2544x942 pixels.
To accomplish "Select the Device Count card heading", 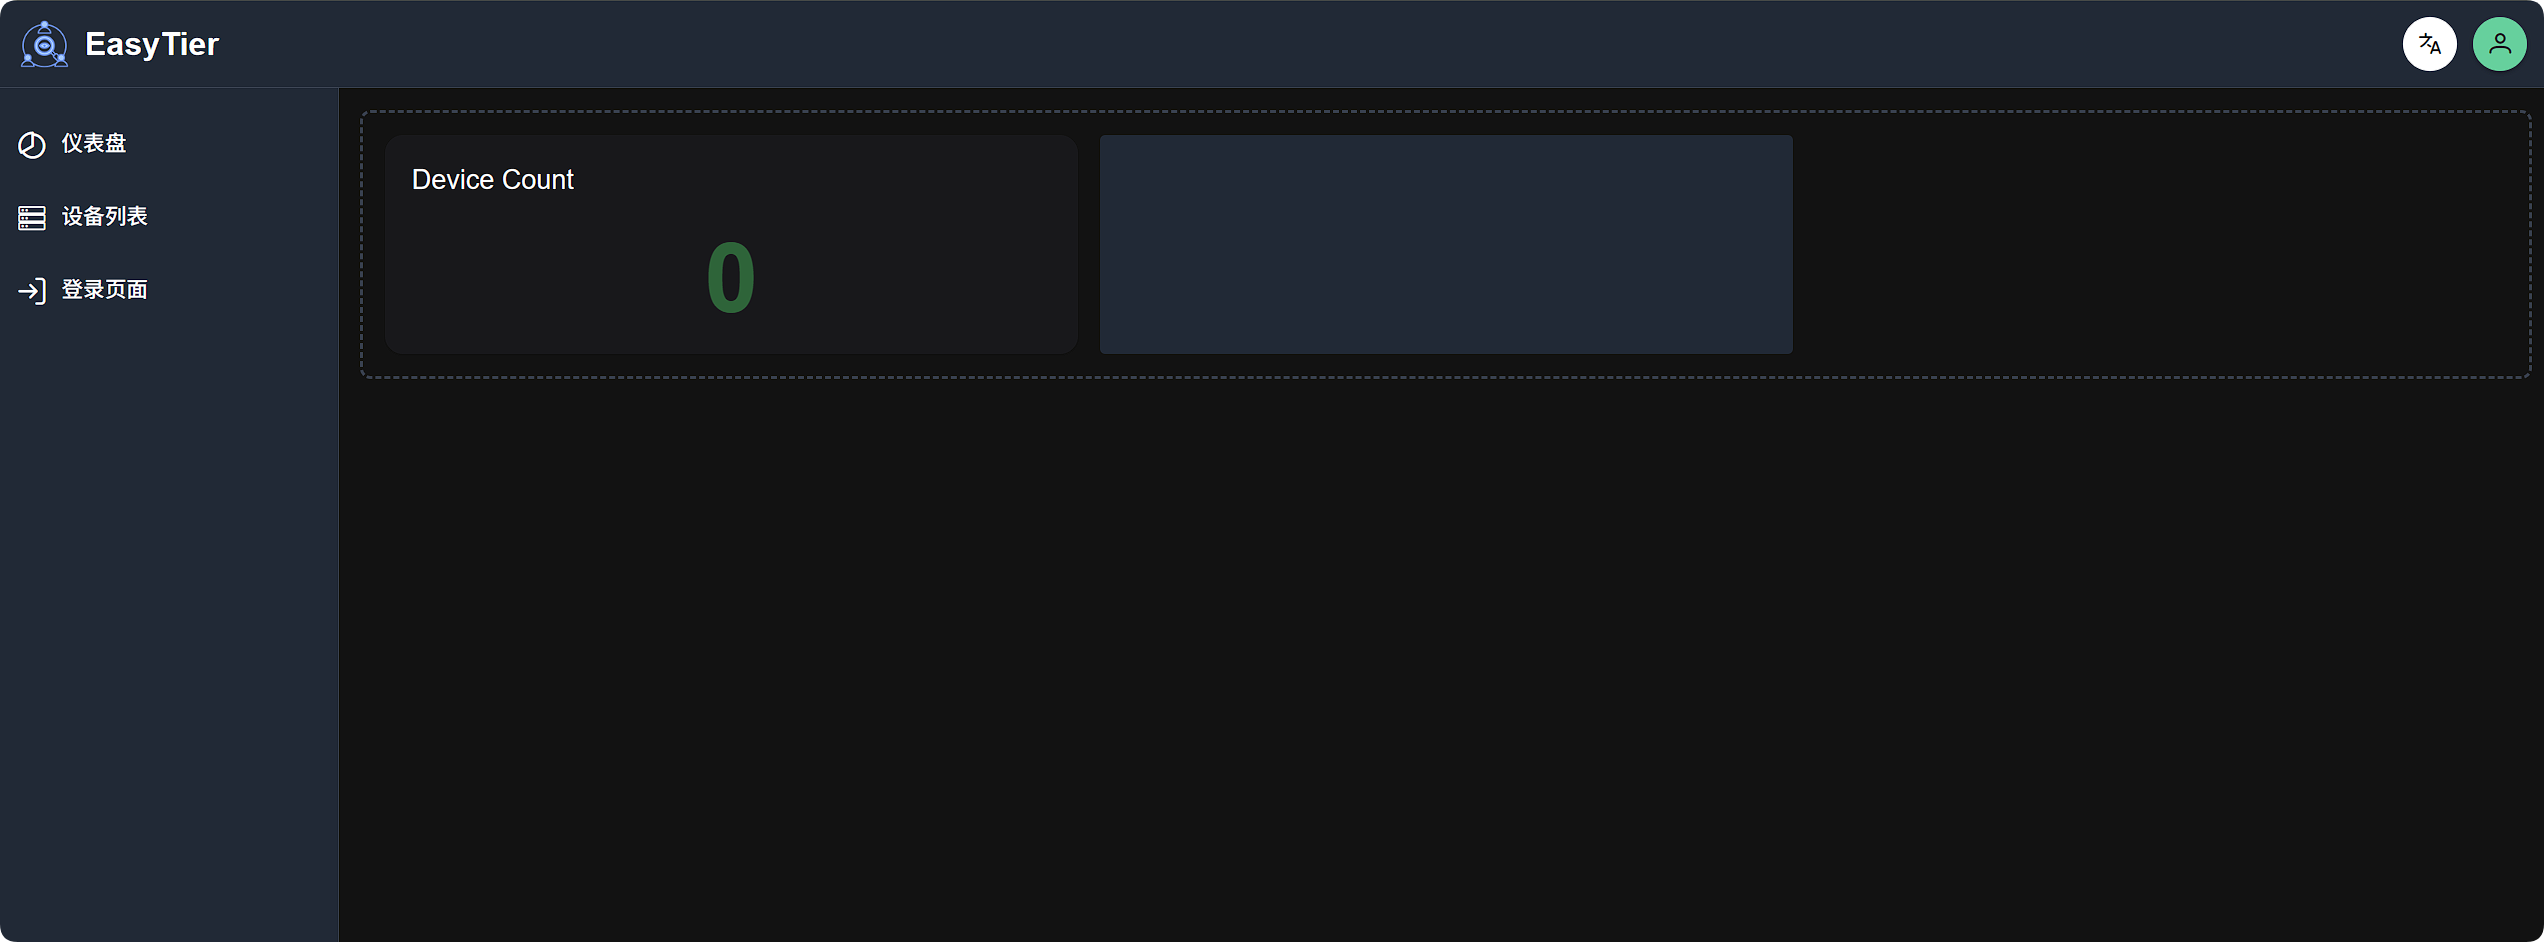I will point(493,179).
